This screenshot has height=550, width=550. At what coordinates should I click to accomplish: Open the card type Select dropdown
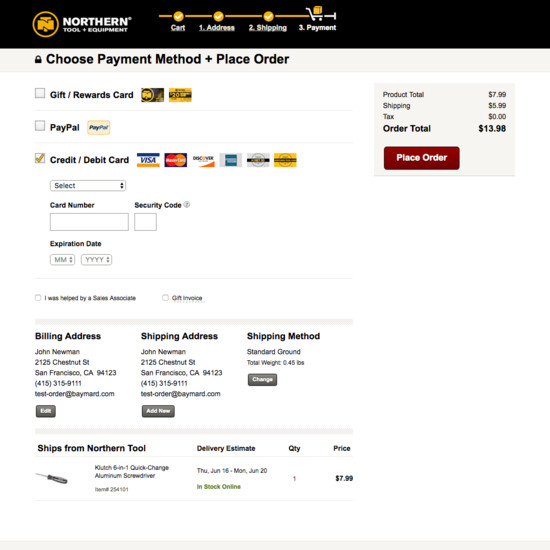click(x=88, y=186)
